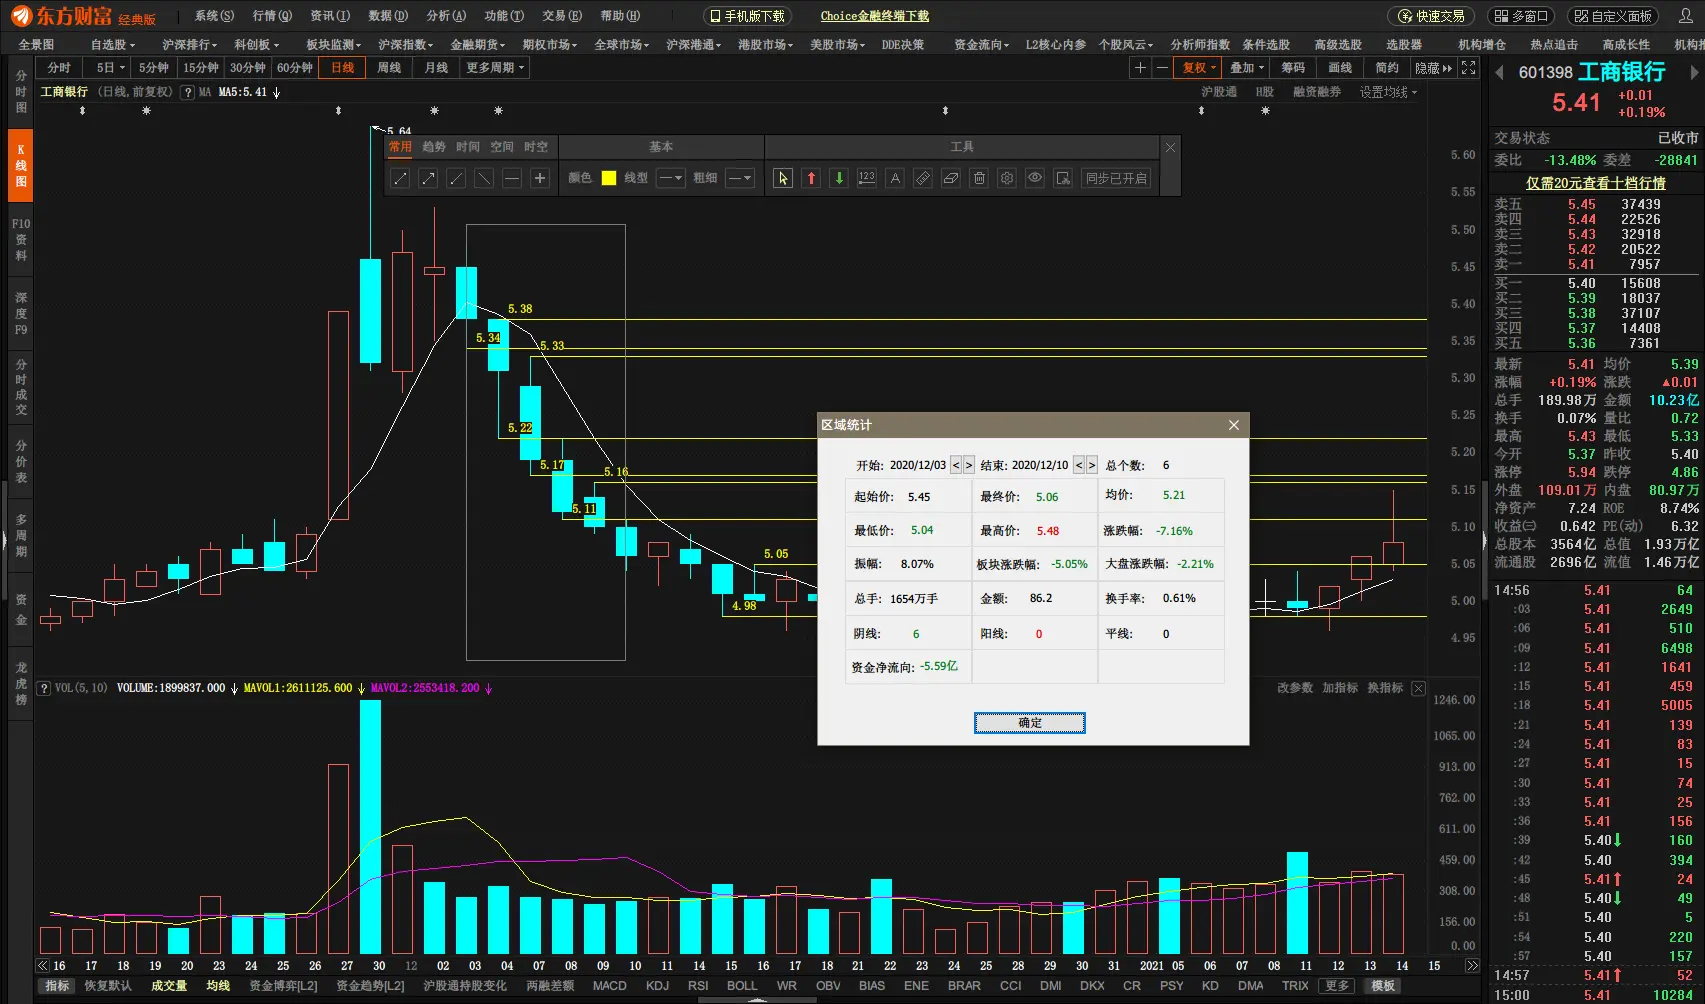The width and height of the screenshot is (1705, 1004).
Task: Select the arrow line drawing tool
Action: click(x=428, y=178)
